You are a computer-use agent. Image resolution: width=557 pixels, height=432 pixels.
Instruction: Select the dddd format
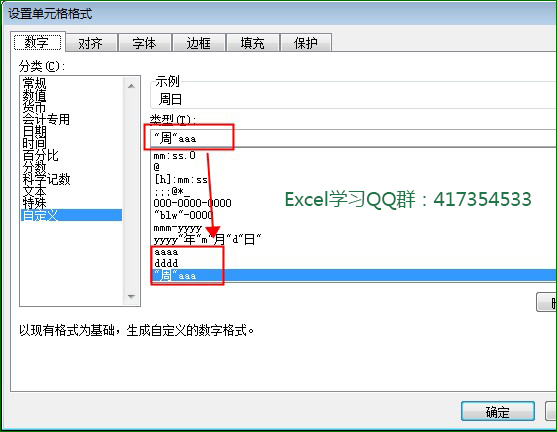click(353, 263)
